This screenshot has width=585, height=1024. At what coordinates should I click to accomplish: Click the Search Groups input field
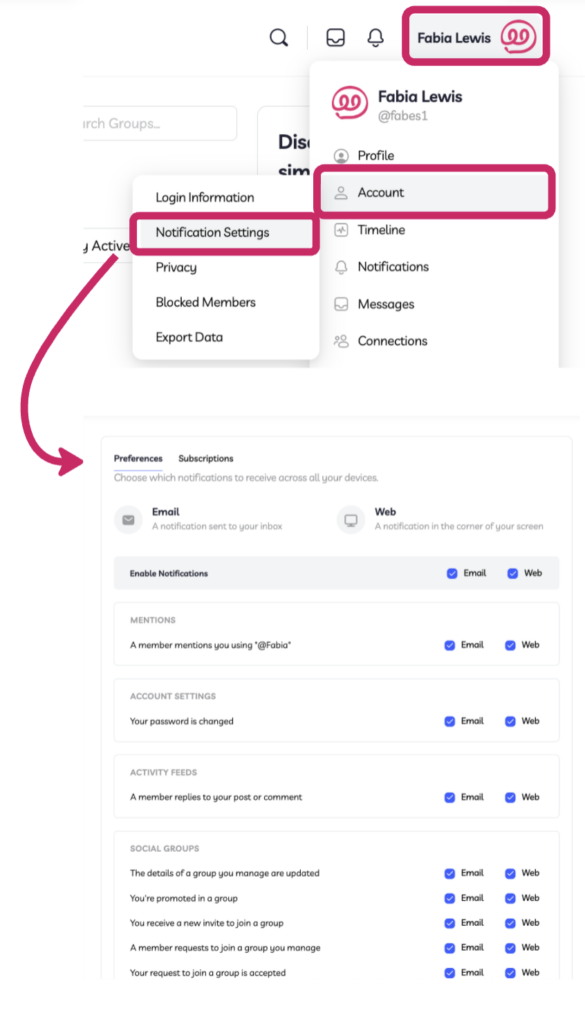160,123
